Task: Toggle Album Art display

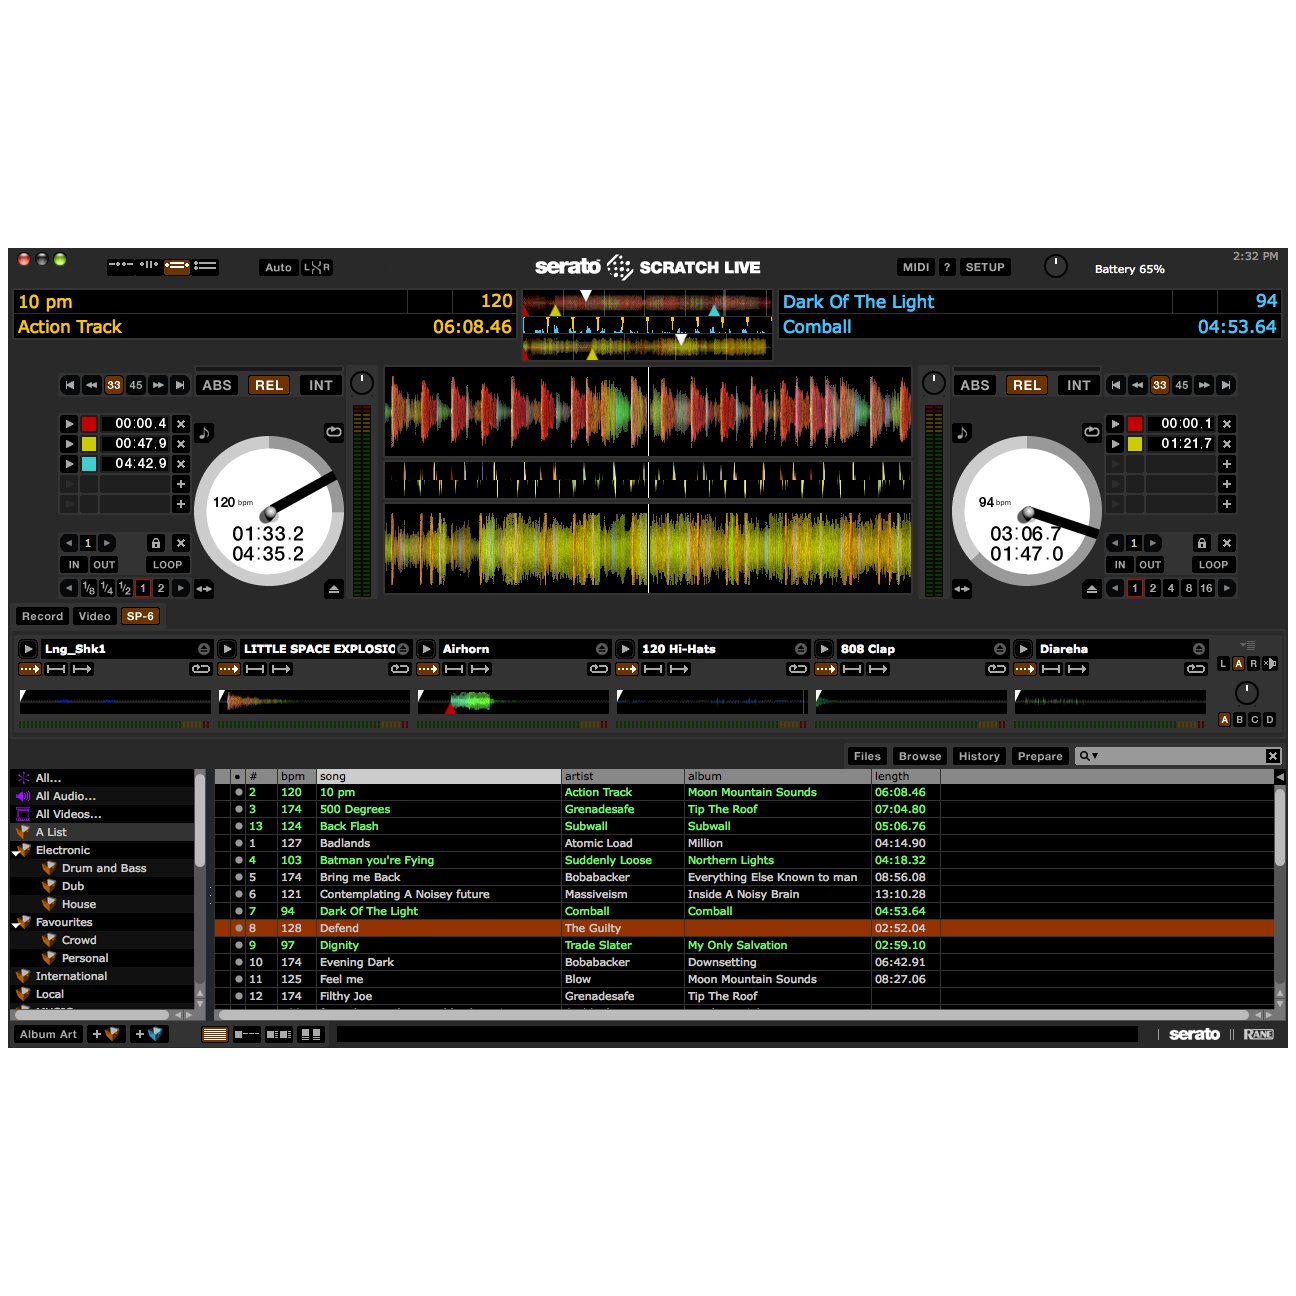Action: click(x=48, y=1035)
